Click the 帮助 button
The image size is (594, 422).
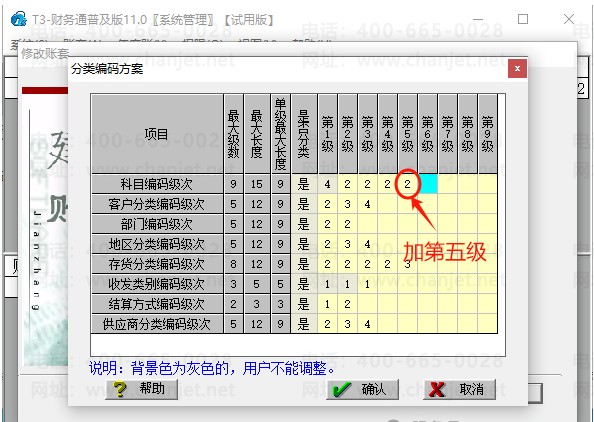141,389
